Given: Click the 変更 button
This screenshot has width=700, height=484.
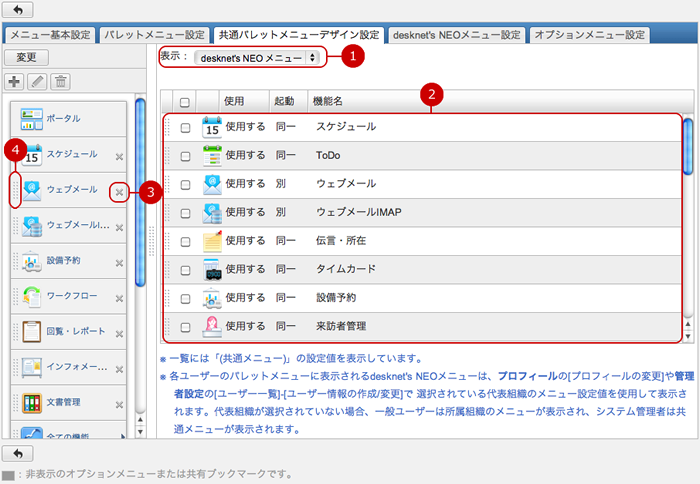Looking at the screenshot, I should pyautogui.click(x=26, y=58).
